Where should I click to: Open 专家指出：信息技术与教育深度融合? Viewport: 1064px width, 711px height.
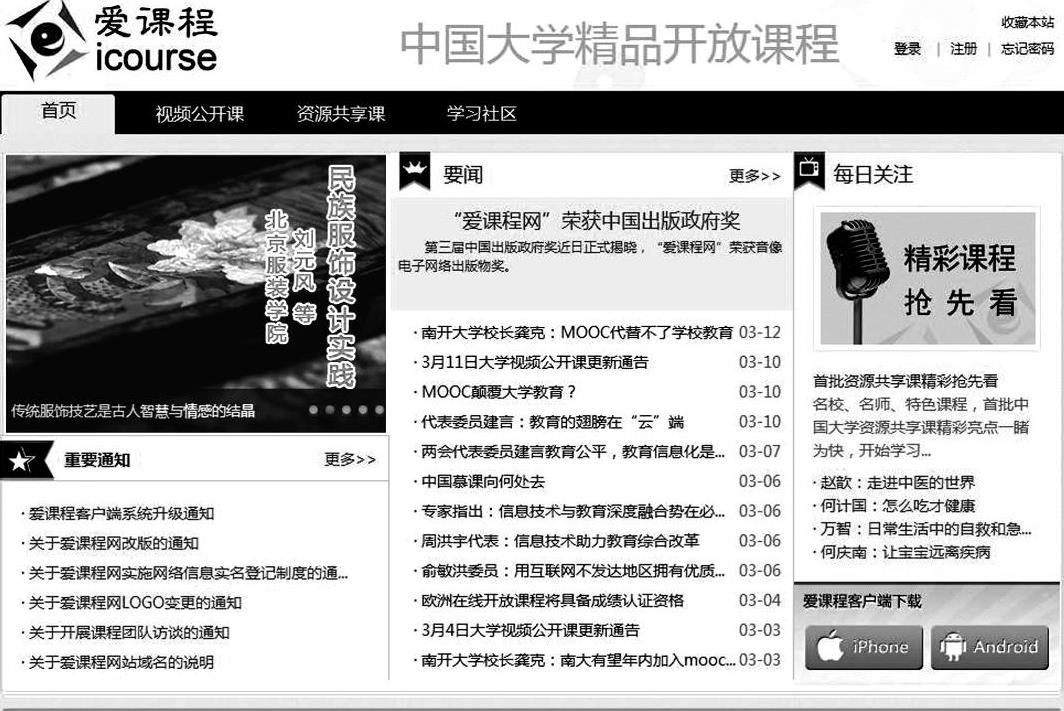click(x=573, y=512)
